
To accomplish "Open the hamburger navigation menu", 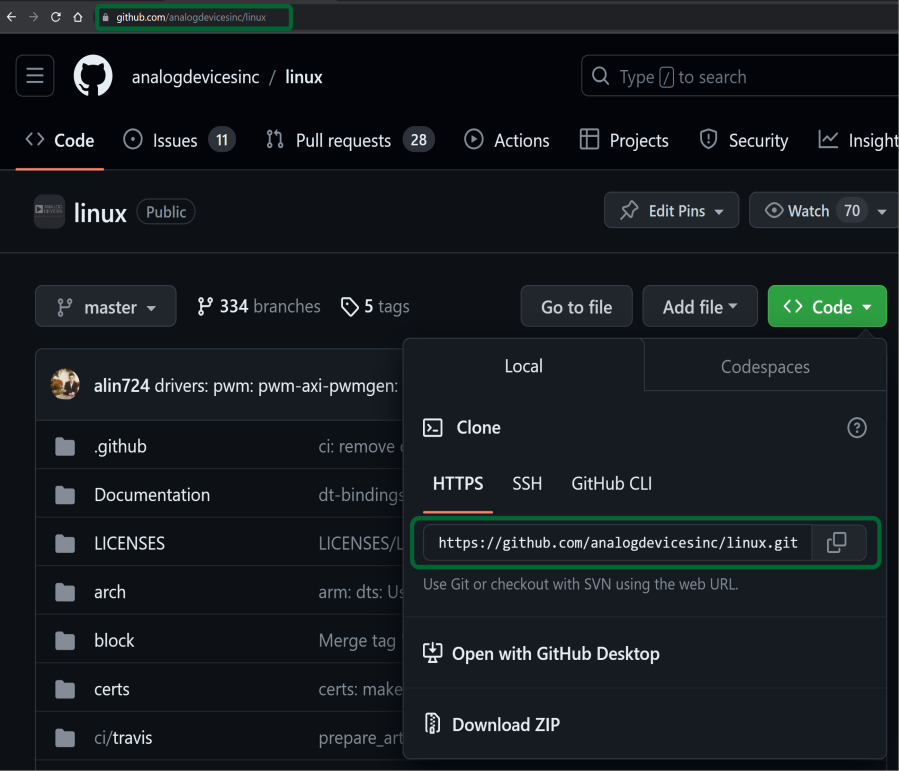I will click(x=35, y=77).
